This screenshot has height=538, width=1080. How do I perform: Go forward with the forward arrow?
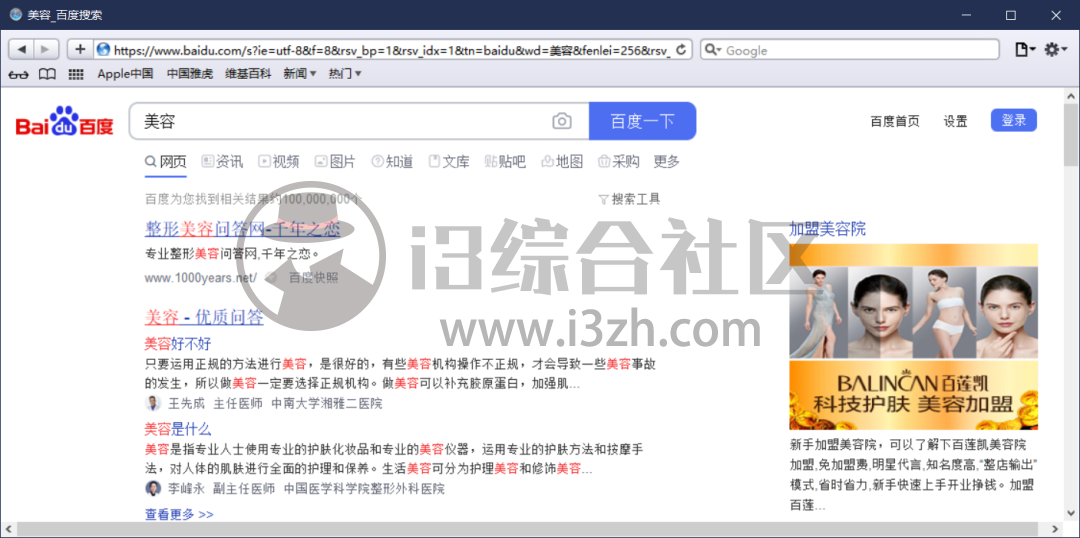45,49
